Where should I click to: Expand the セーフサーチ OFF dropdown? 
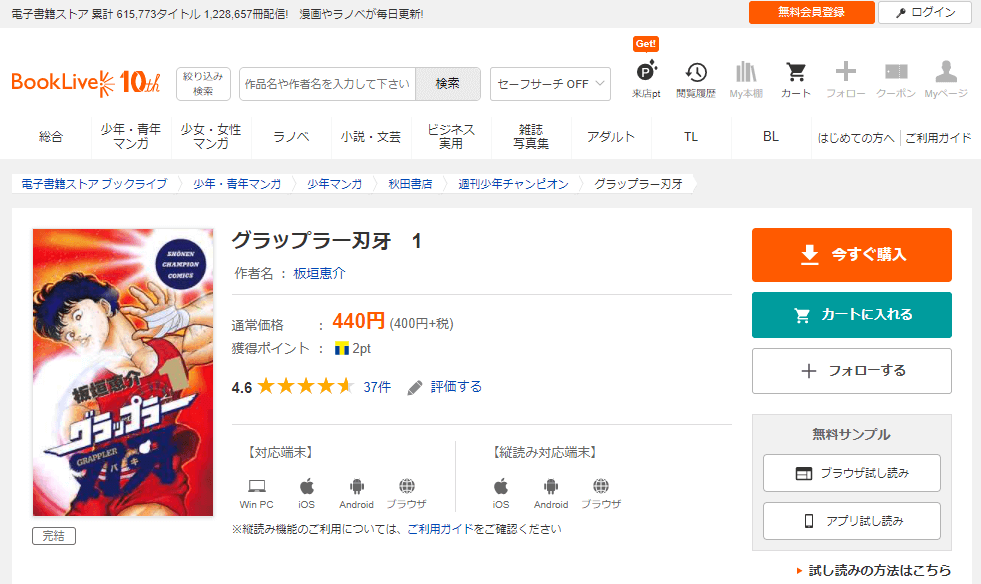[x=550, y=84]
